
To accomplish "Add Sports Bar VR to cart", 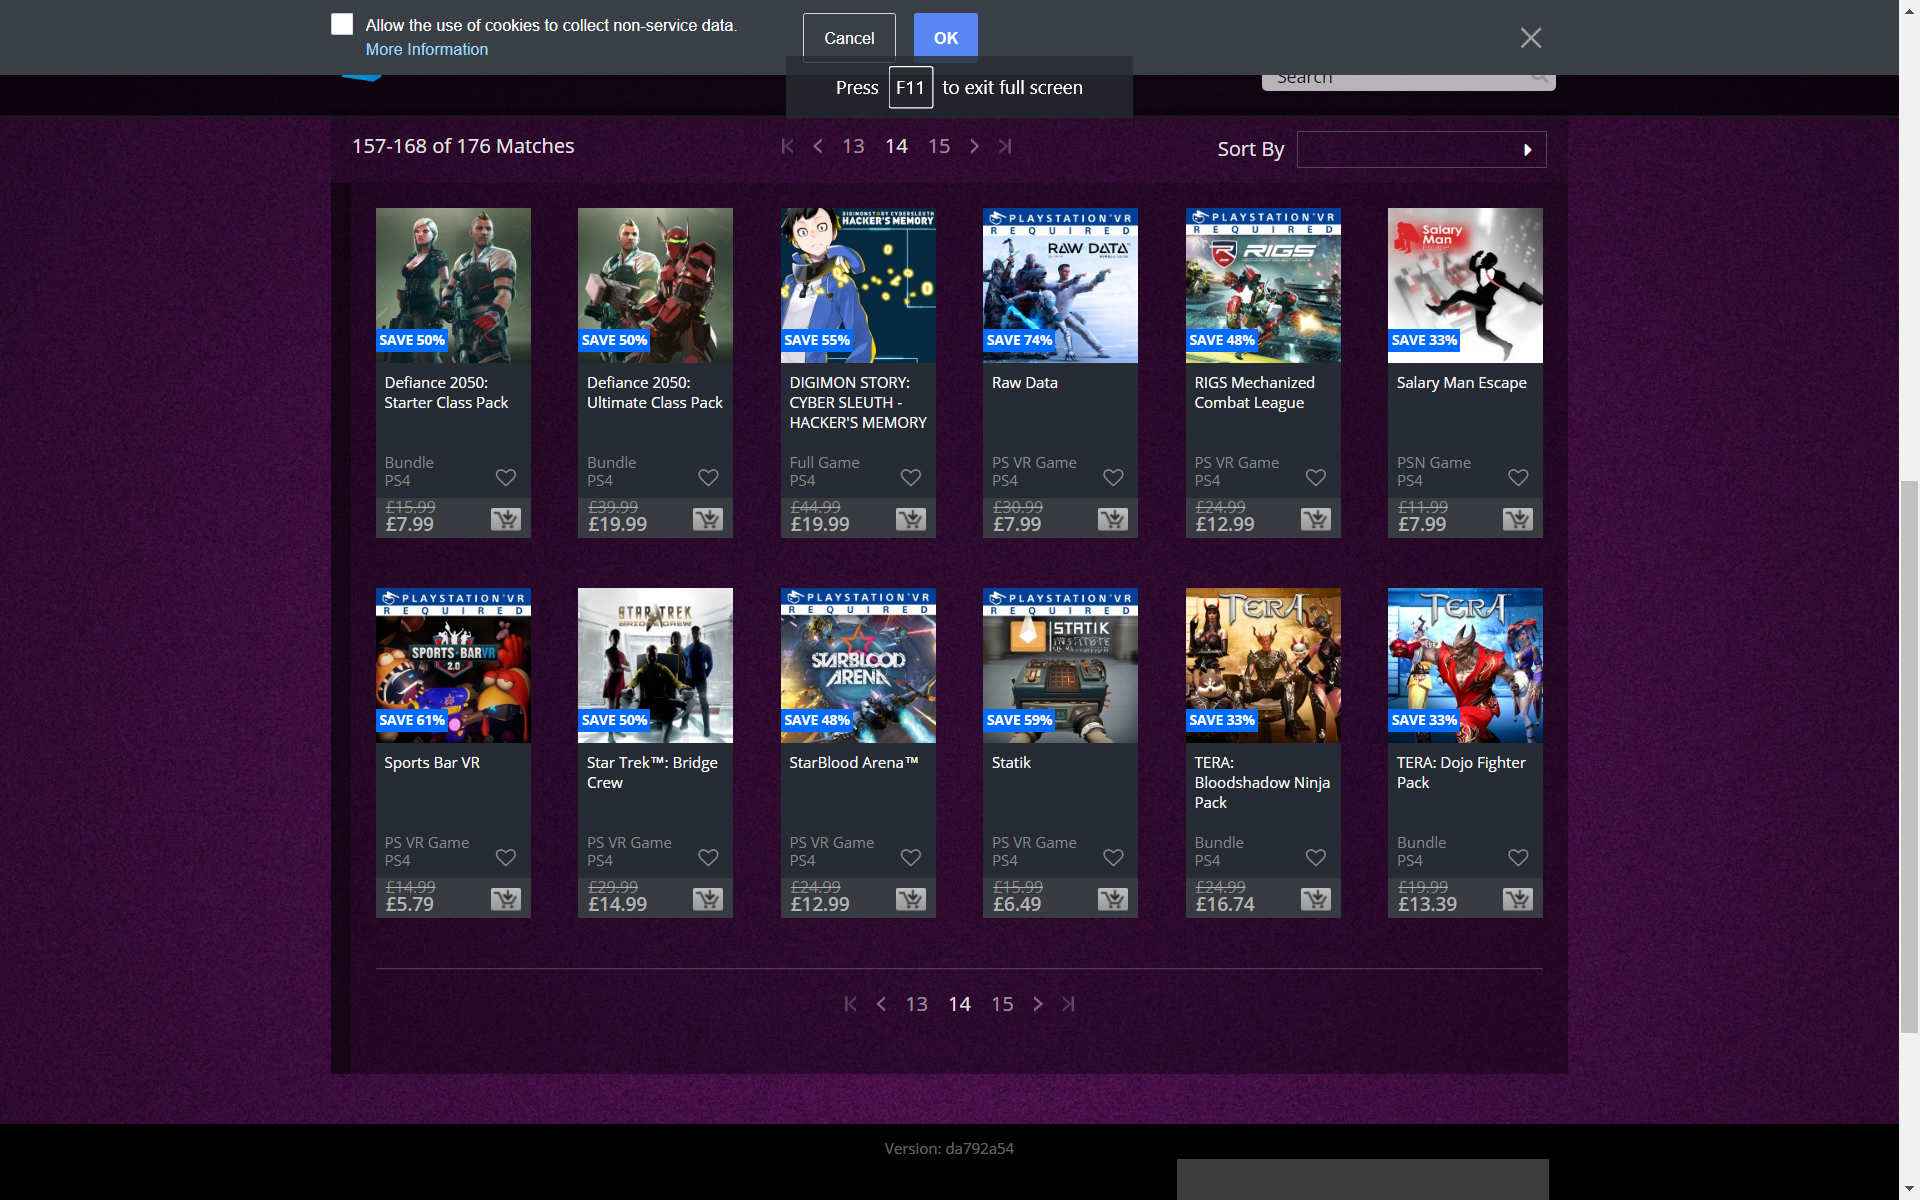I will (x=505, y=899).
